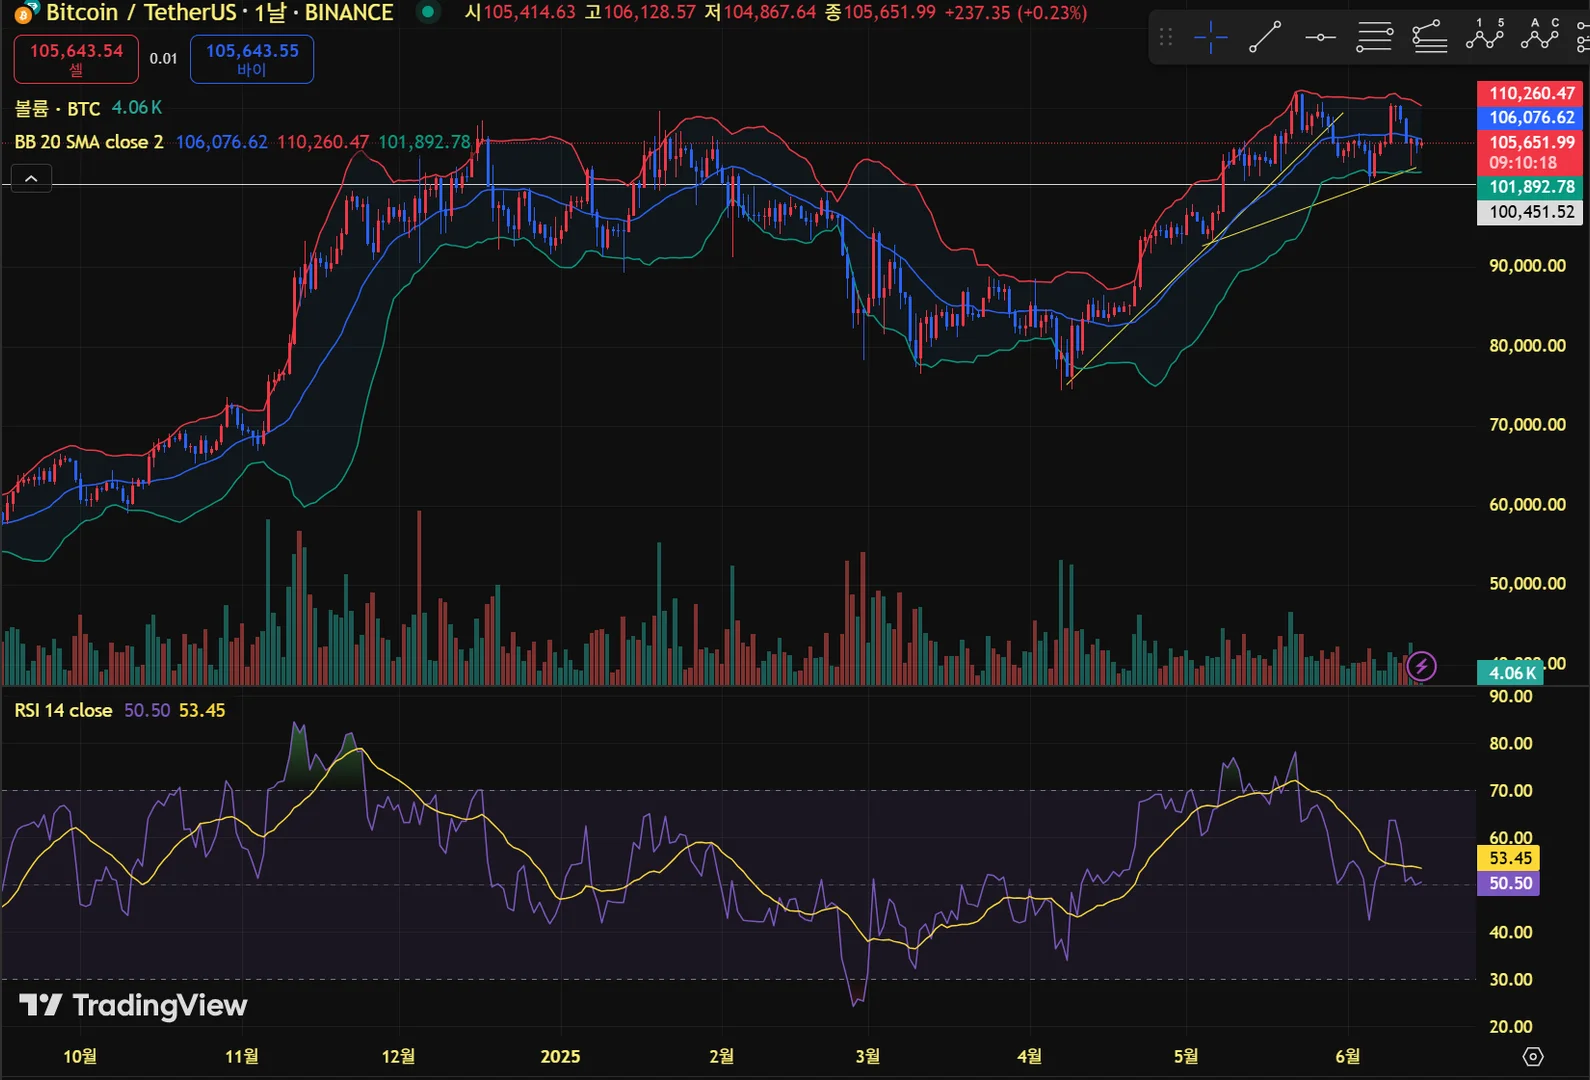This screenshot has height=1080, width=1590.
Task: Open the Bitcoin / TetherUS symbol search
Action: [141, 12]
